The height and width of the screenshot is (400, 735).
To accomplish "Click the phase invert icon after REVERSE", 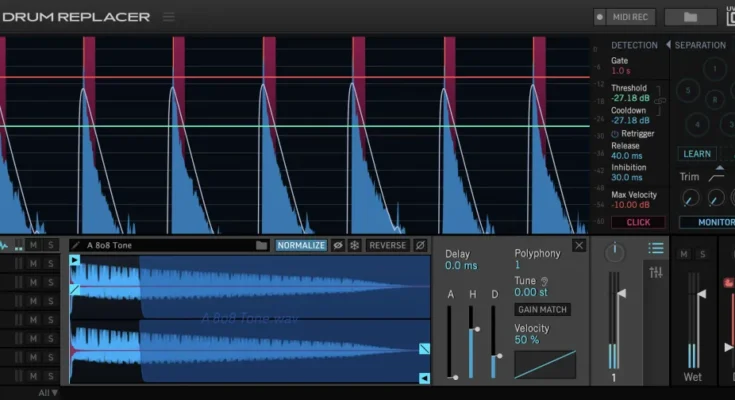I will 420,245.
